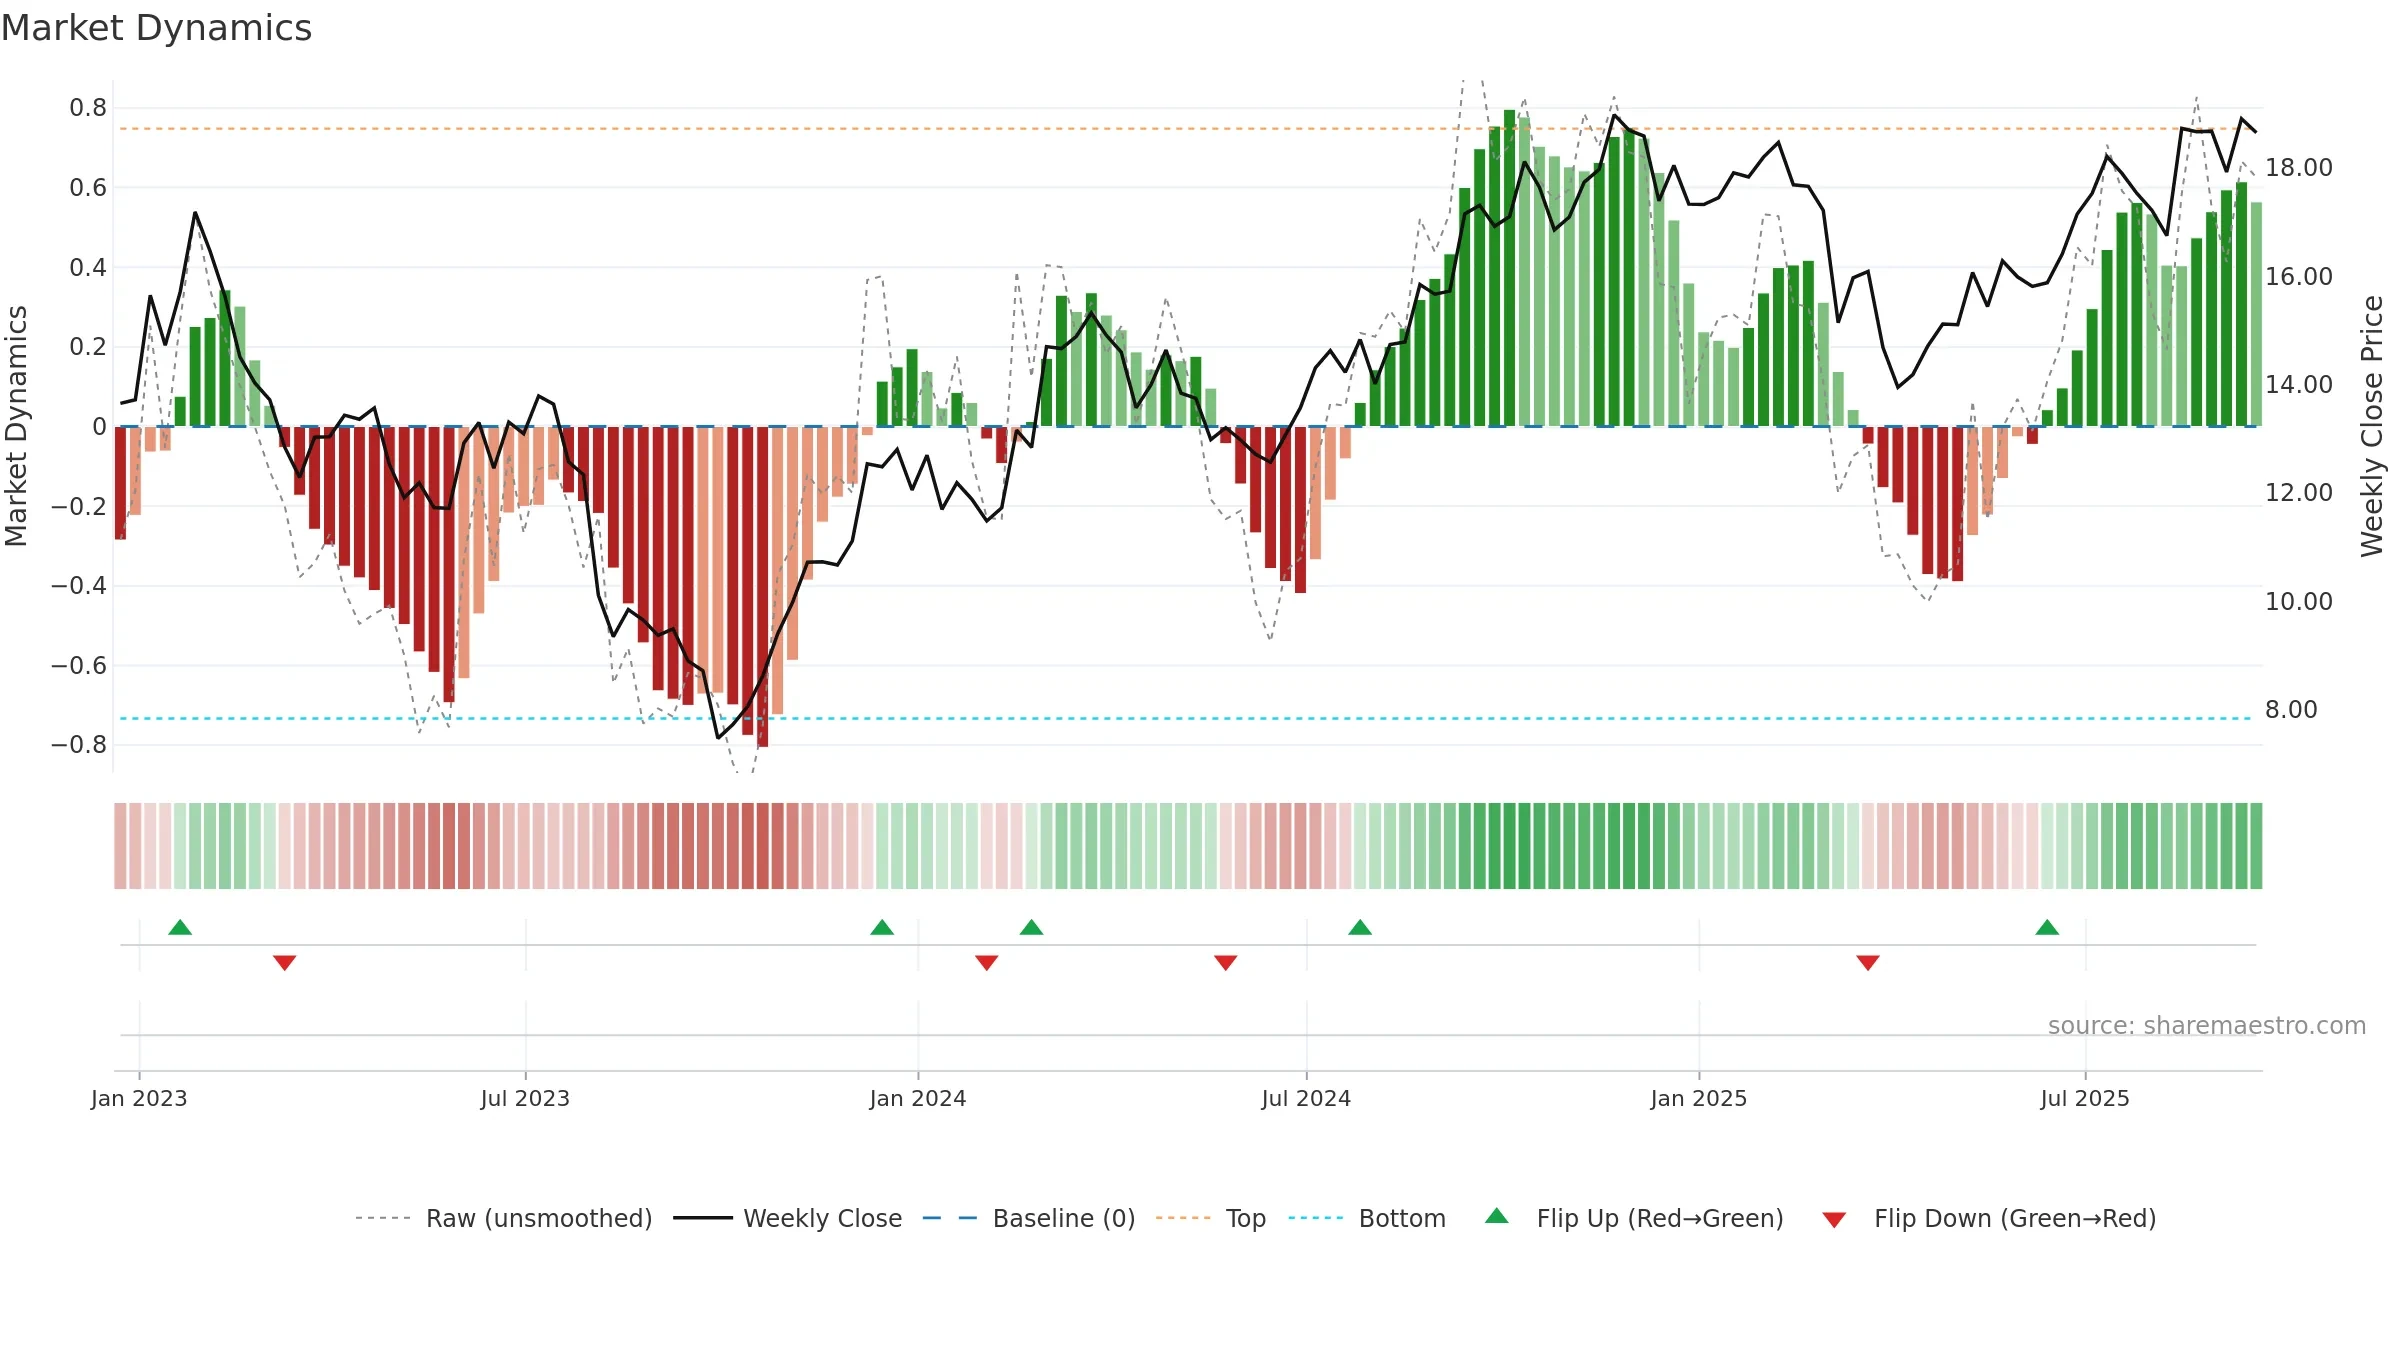Click the Flip Down (Green→Red) legend label
The width and height of the screenshot is (2400, 1350).
coord(2015,1218)
